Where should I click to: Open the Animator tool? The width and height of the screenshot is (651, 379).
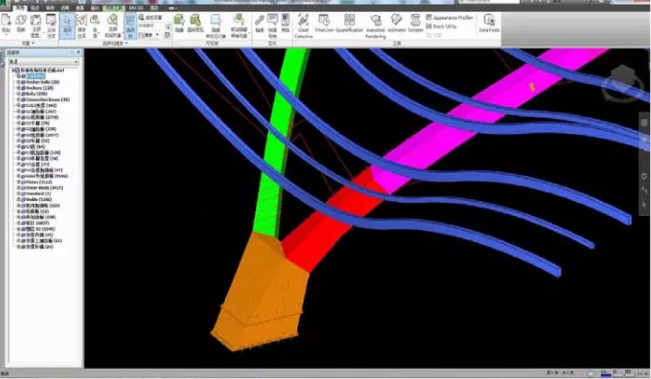396,23
